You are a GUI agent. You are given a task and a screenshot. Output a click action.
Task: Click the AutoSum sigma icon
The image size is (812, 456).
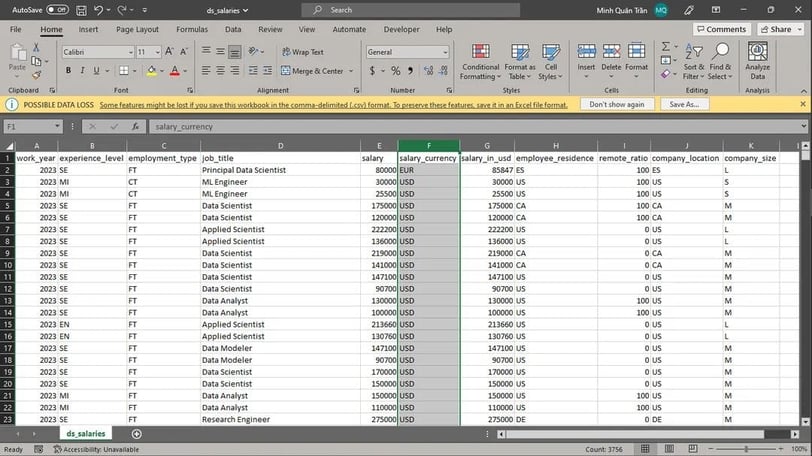pos(665,47)
